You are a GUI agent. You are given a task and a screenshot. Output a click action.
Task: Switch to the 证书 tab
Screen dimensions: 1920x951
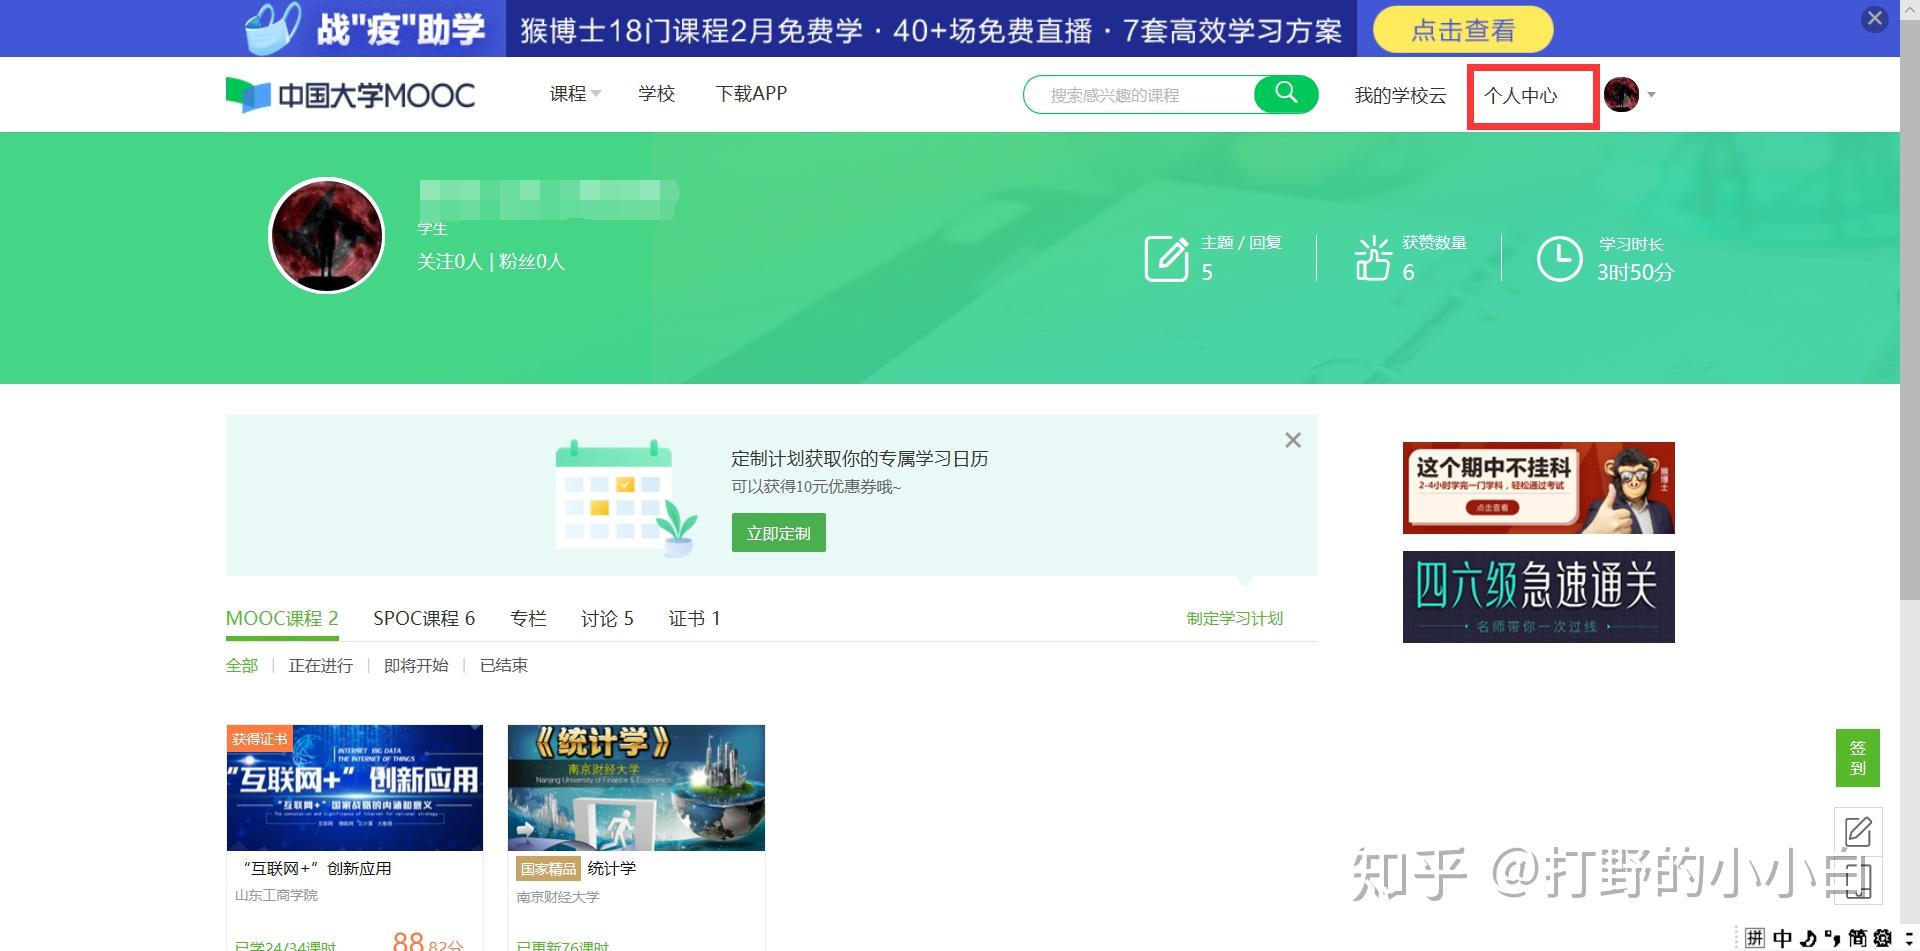click(695, 618)
